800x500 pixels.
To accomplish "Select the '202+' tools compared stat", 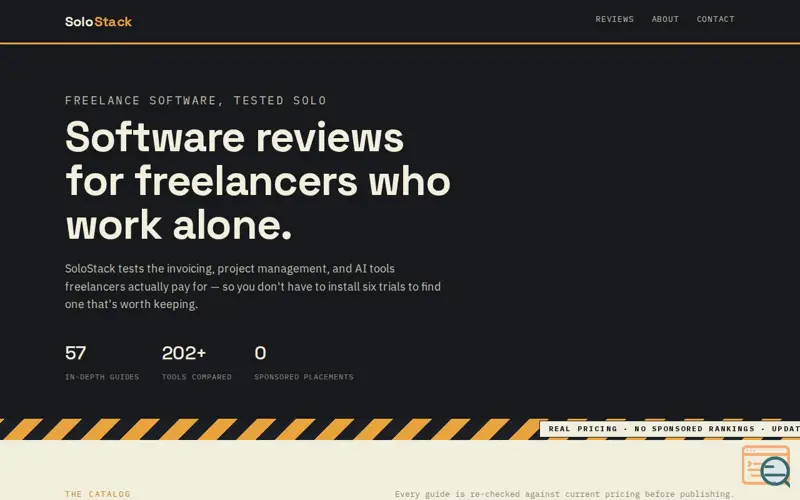I will click(184, 353).
